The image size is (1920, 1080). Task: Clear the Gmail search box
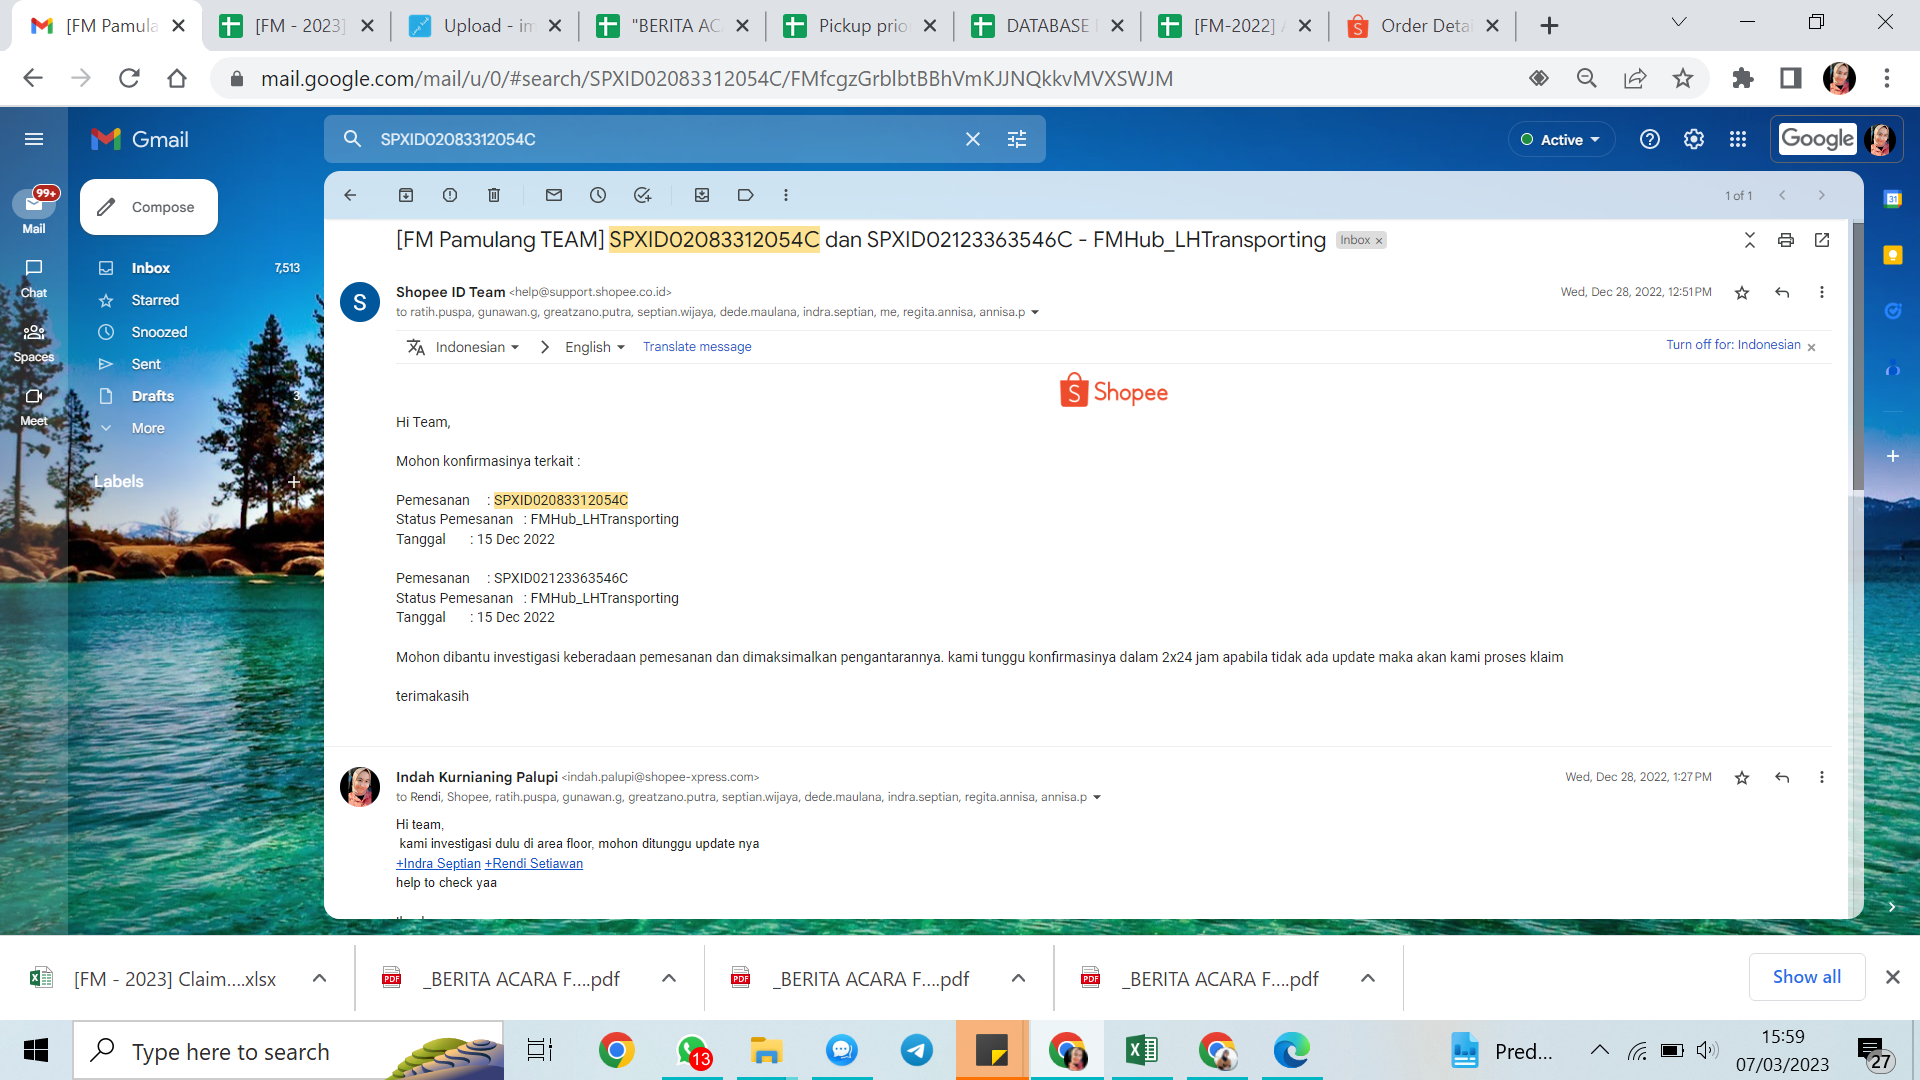click(973, 139)
